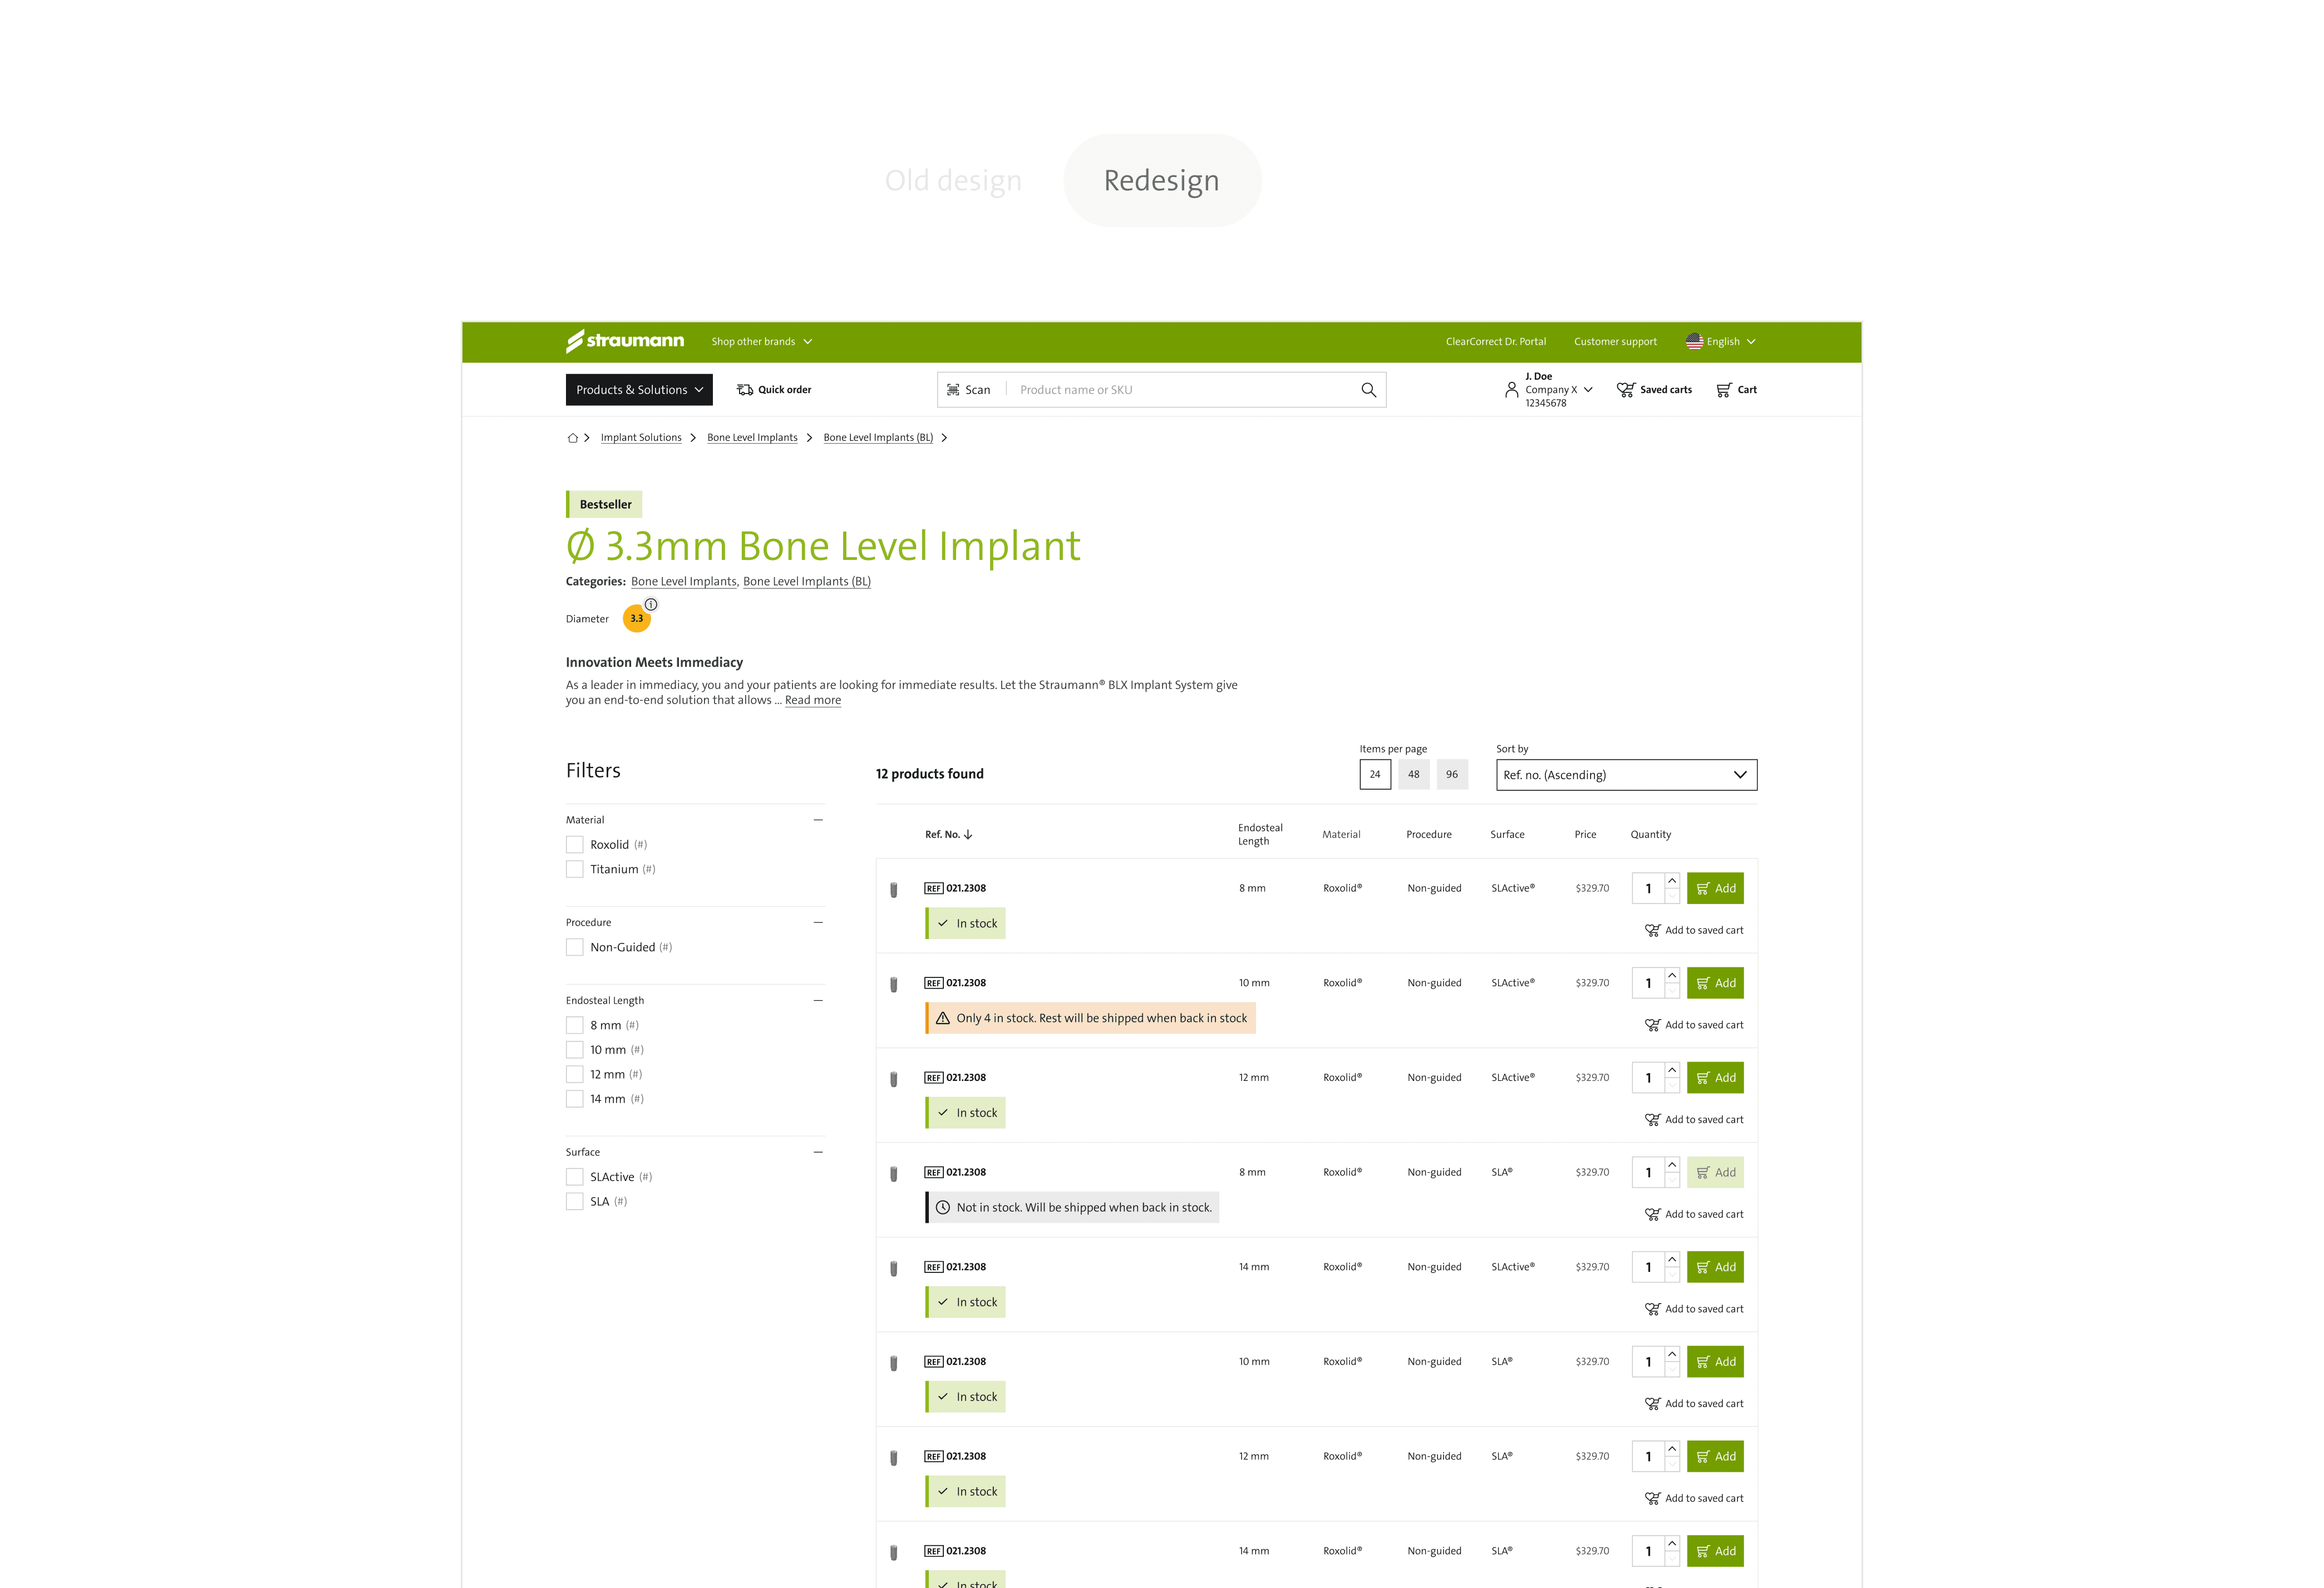The image size is (2324, 1588).
Task: Collapse the Material filter section
Action: (x=818, y=820)
